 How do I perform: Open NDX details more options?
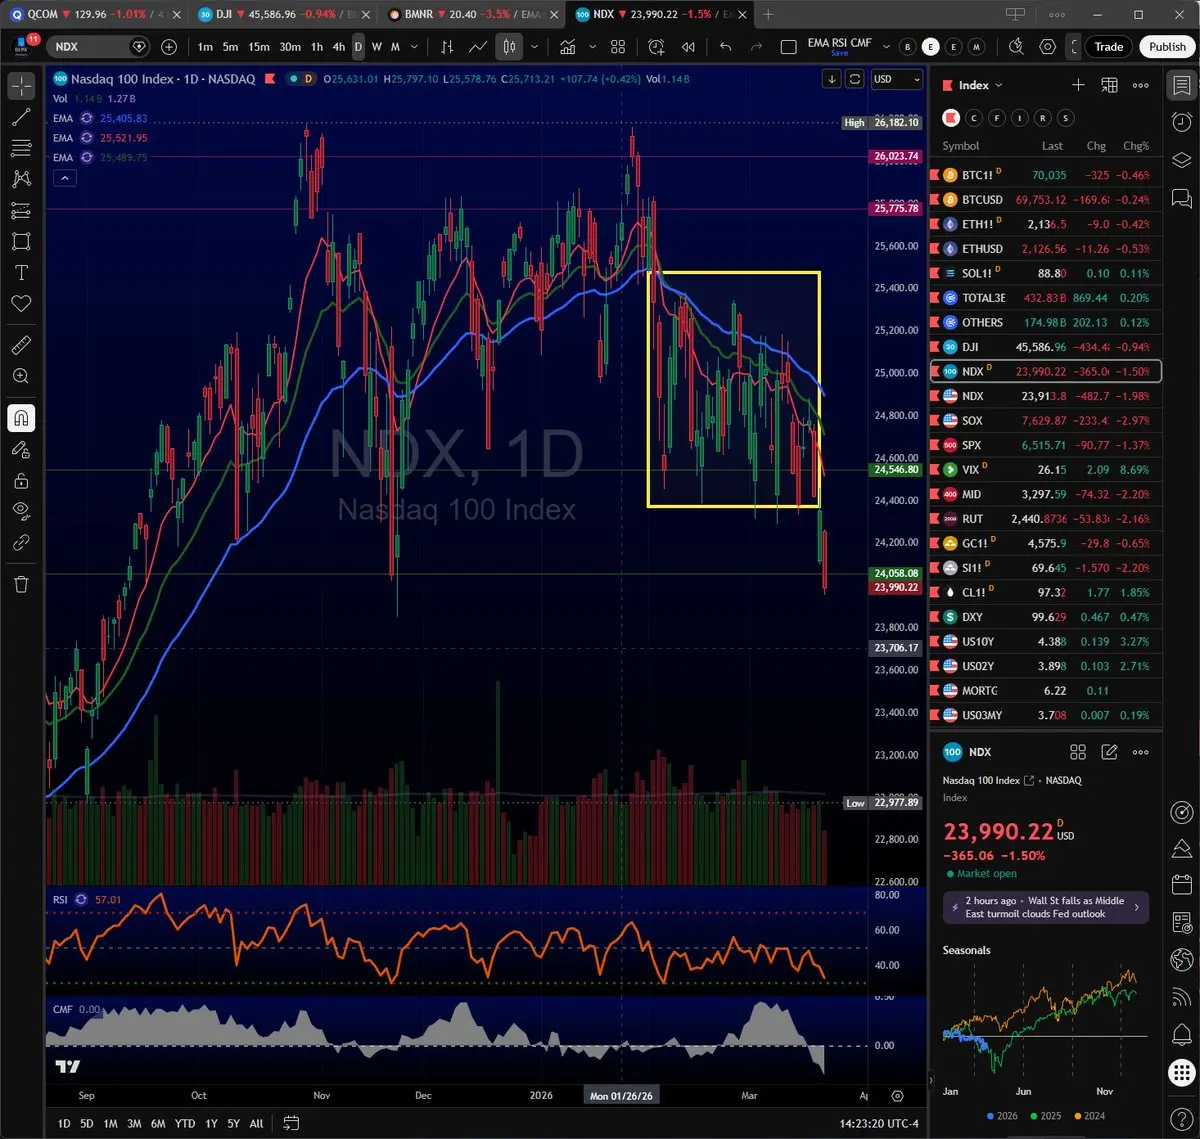pyautogui.click(x=1141, y=752)
